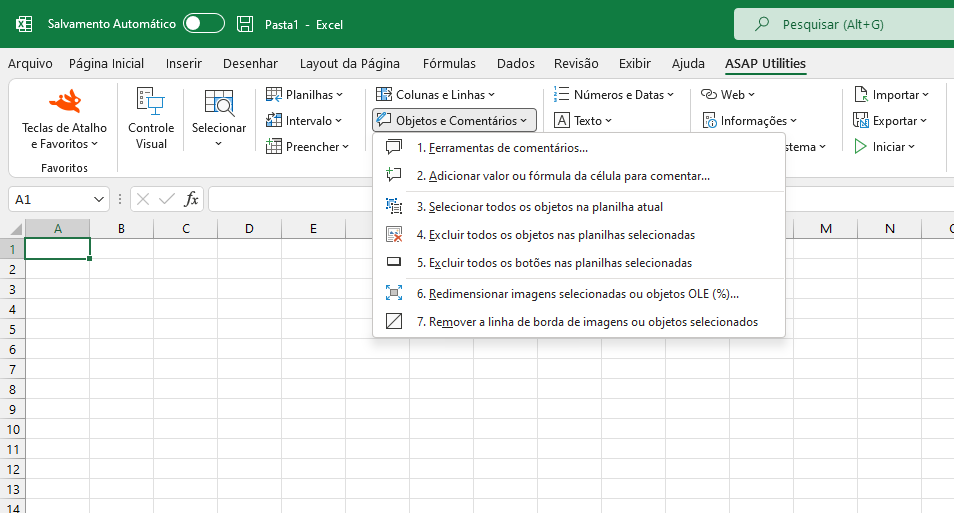This screenshot has width=954, height=513.
Task: Select the ASAP Utilities tab
Action: 765,63
